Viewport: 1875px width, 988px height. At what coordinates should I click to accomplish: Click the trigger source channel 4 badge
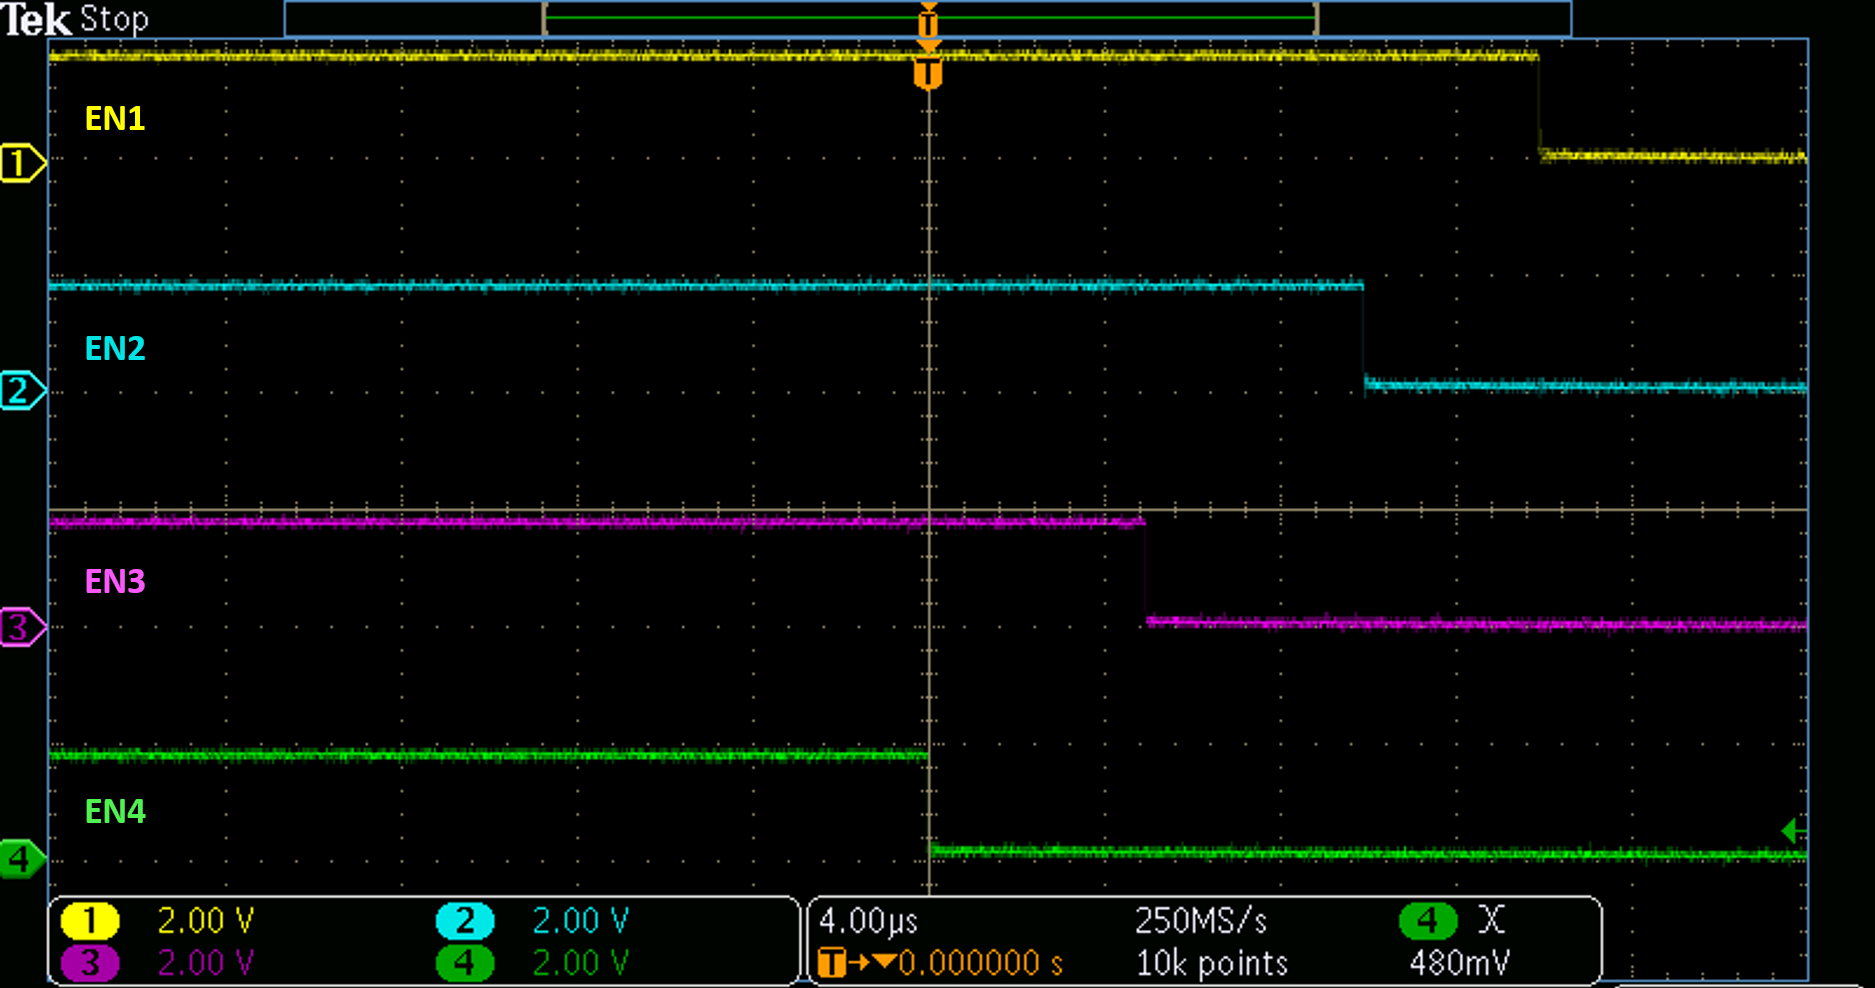tap(1427, 920)
